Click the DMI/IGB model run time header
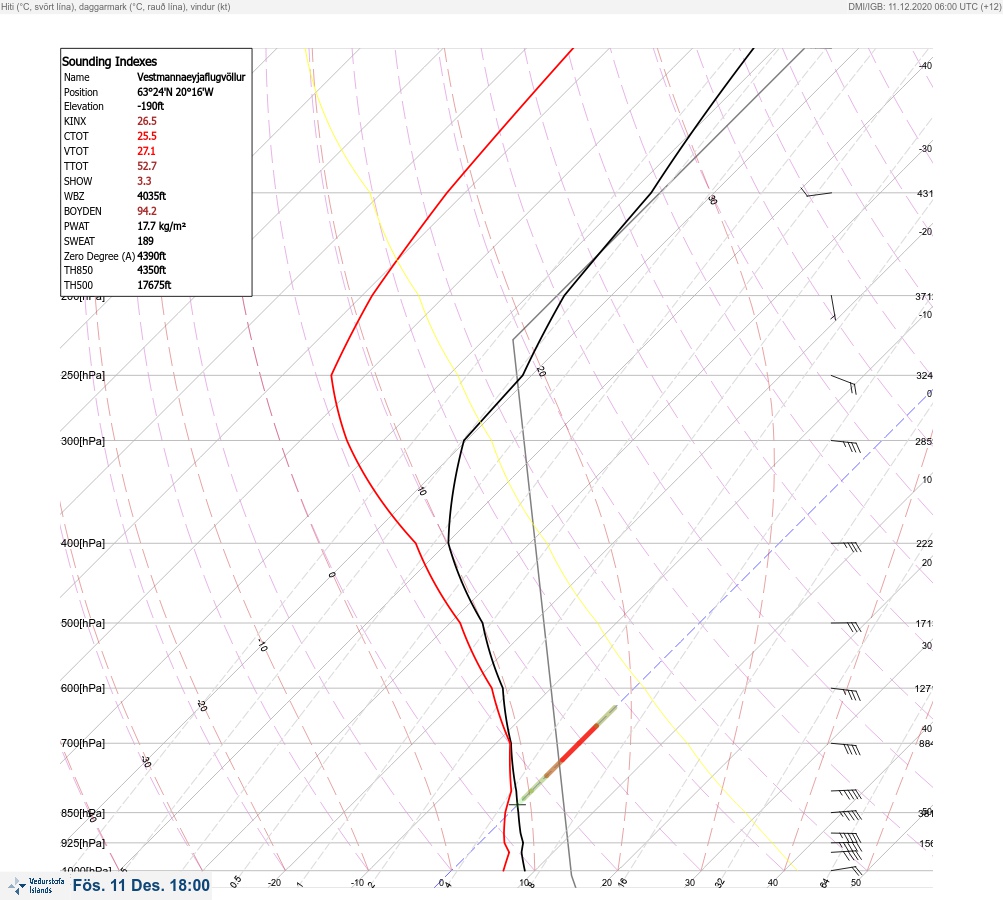This screenshot has height=900, width=1003. [x=924, y=6]
